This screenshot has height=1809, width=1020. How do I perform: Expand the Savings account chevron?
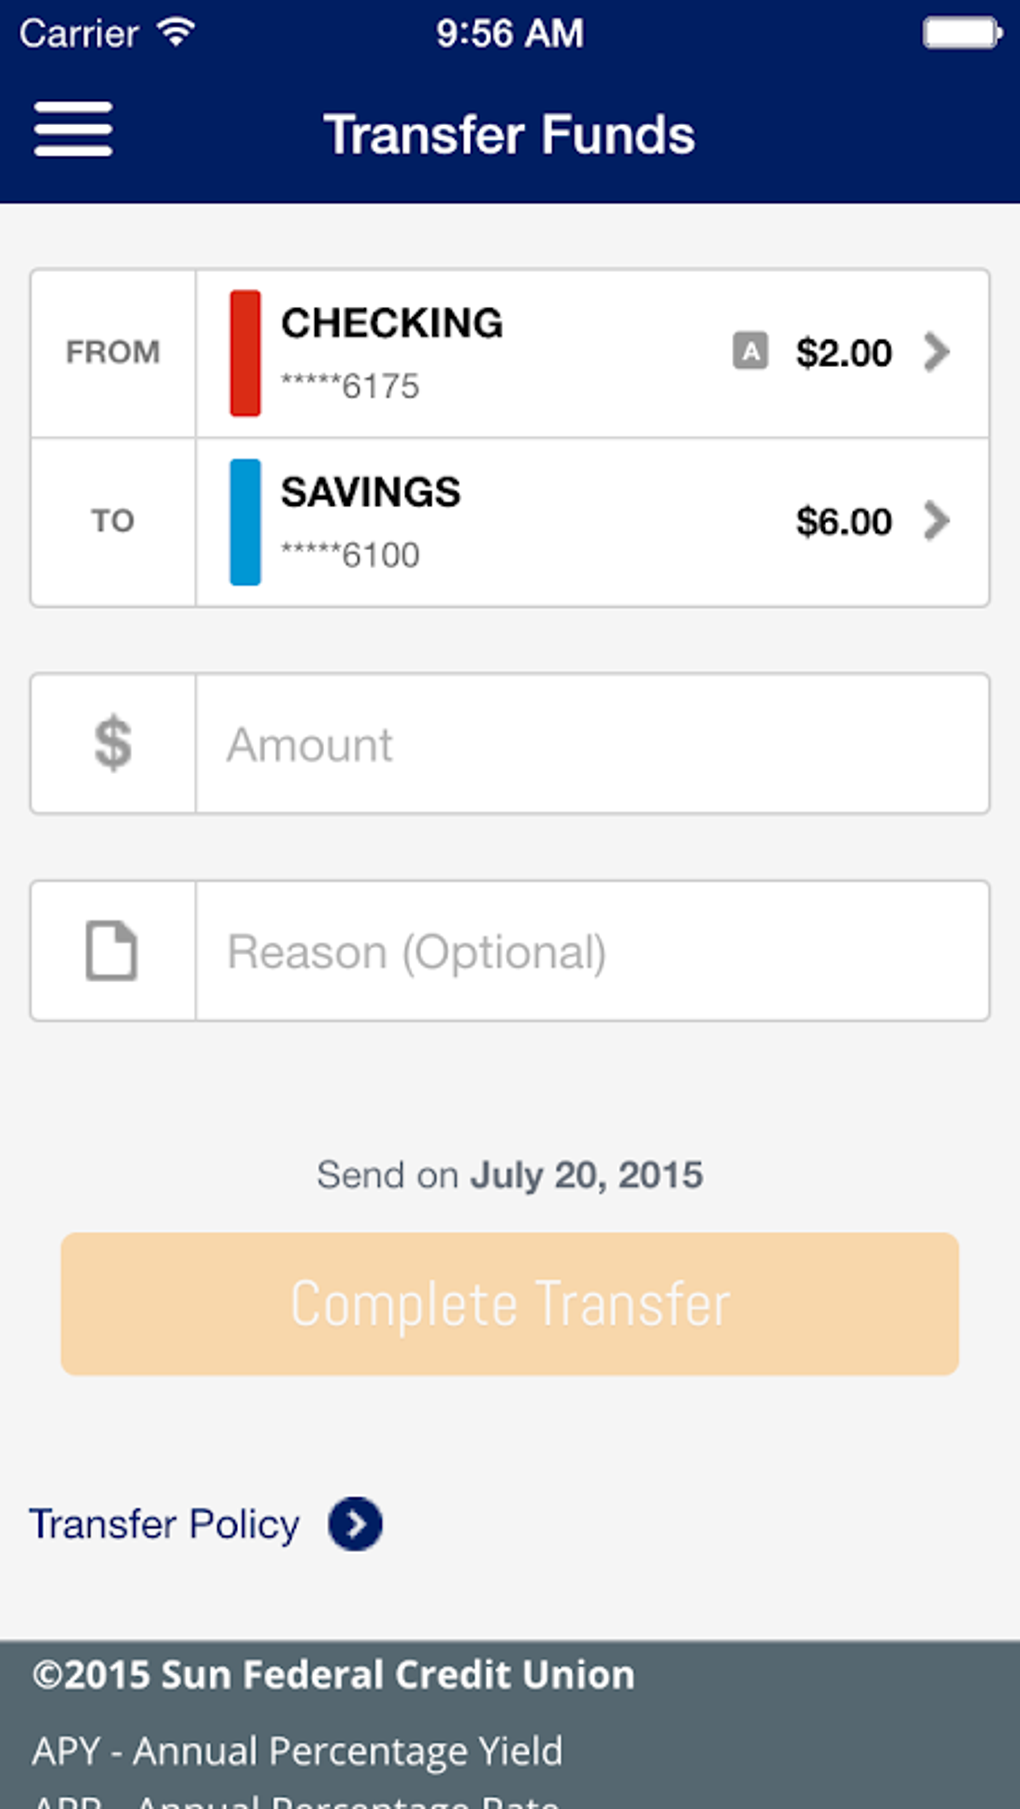click(937, 521)
